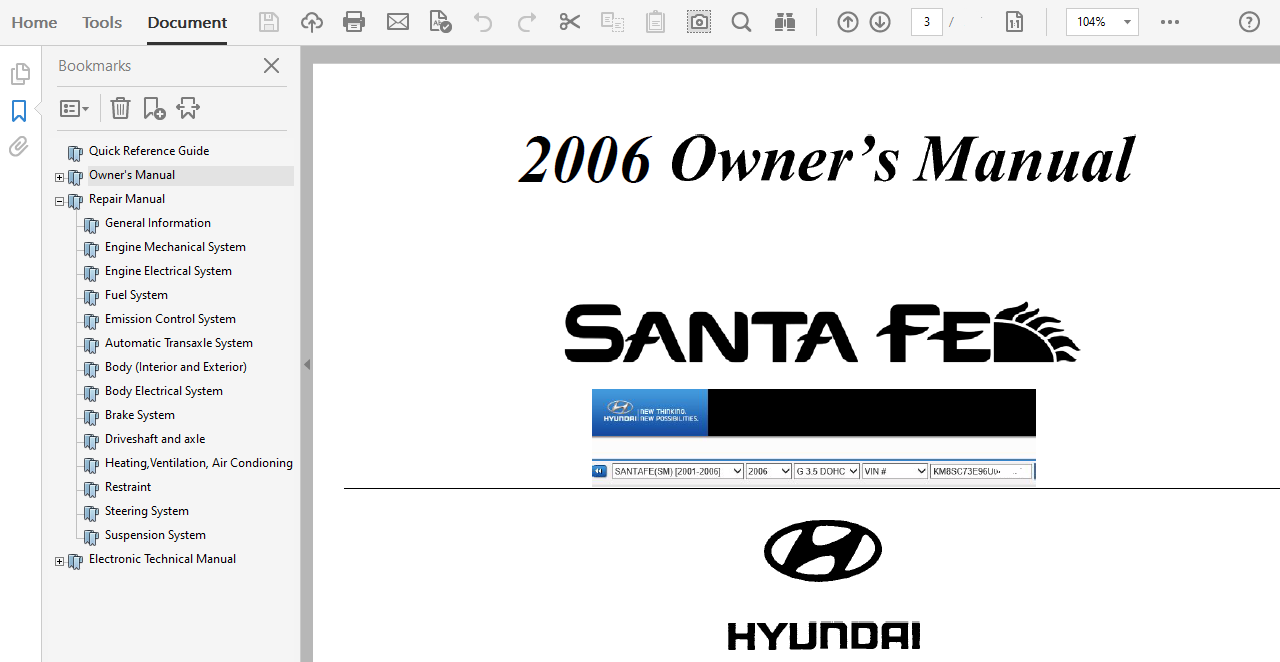Click the Send by email envelope icon
1280x662 pixels.
pos(398,22)
